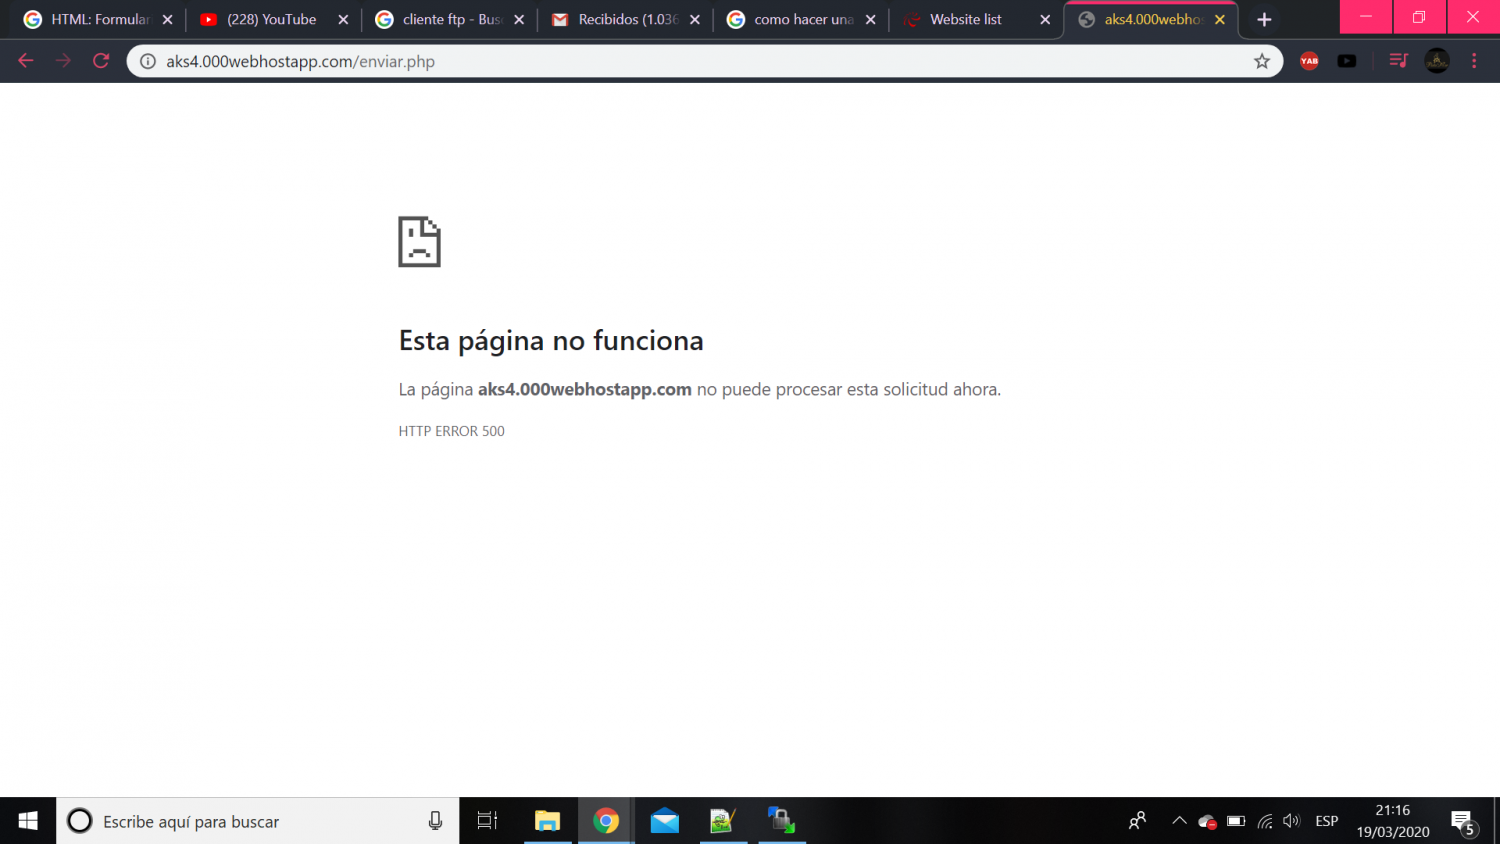This screenshot has height=844, width=1500.
Task: Close the active aks4.000webhost tab
Action: tap(1220, 19)
